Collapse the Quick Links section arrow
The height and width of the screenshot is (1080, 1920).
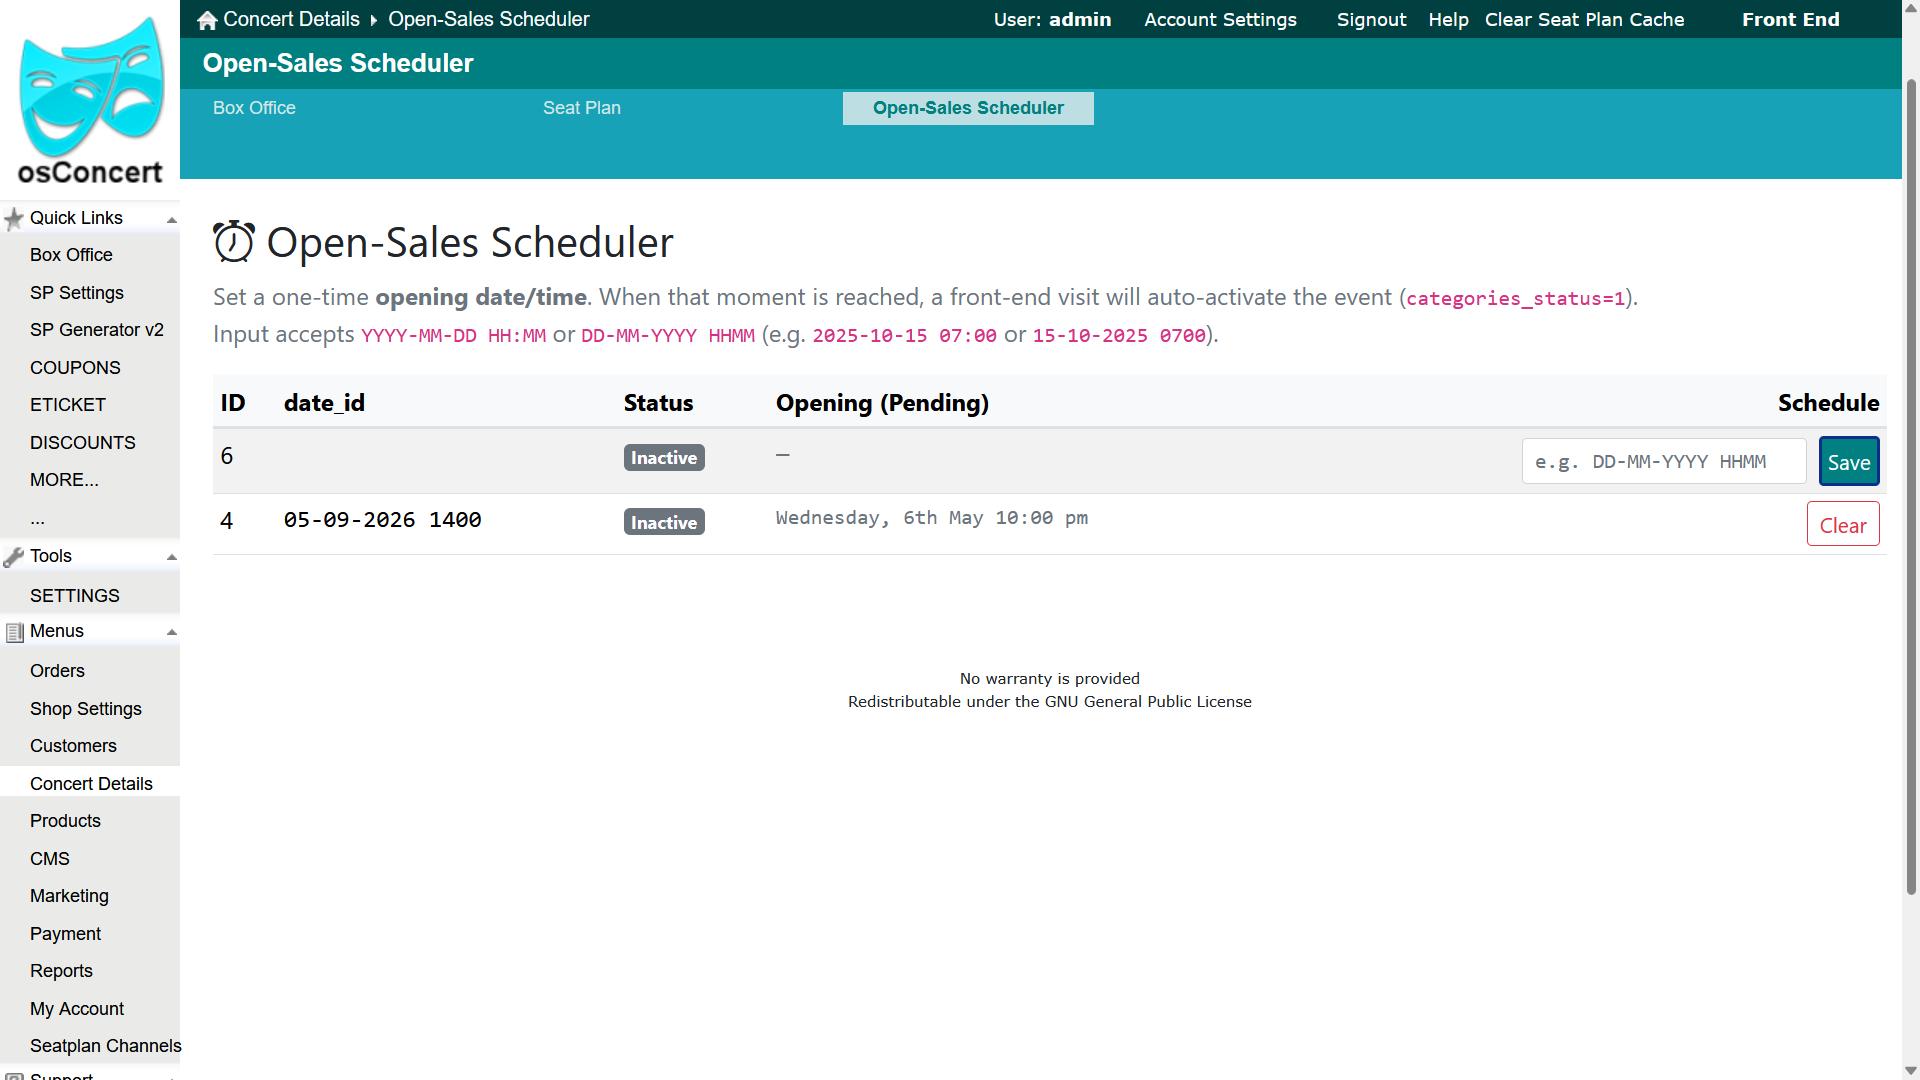click(x=172, y=220)
